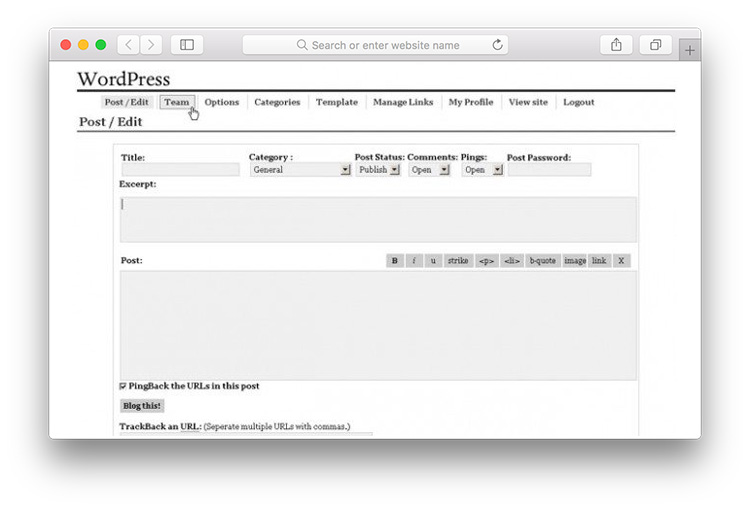Focus the Safari address search field

375,45
